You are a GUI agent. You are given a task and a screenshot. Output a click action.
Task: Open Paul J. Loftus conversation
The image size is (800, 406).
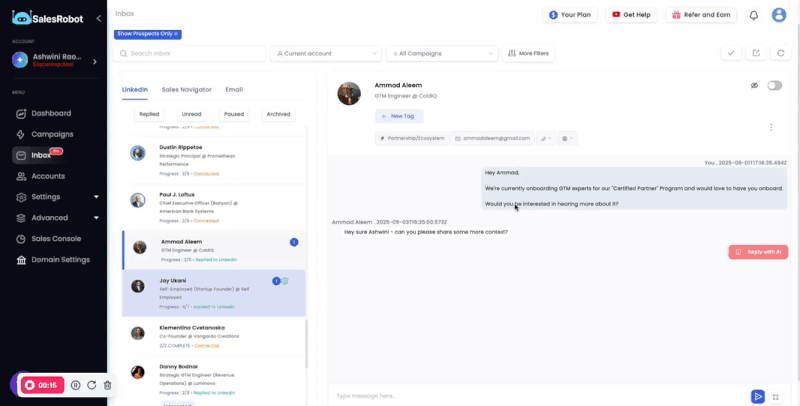pyautogui.click(x=214, y=207)
